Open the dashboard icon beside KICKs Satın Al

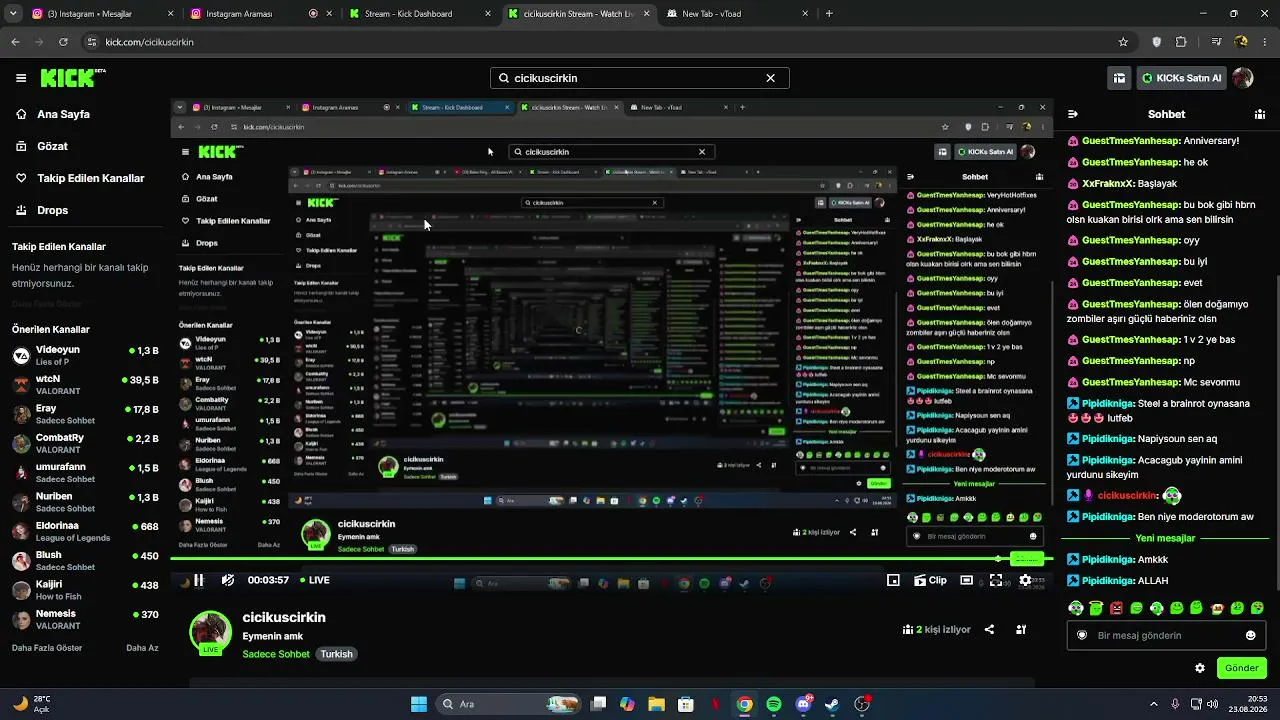click(x=1120, y=78)
